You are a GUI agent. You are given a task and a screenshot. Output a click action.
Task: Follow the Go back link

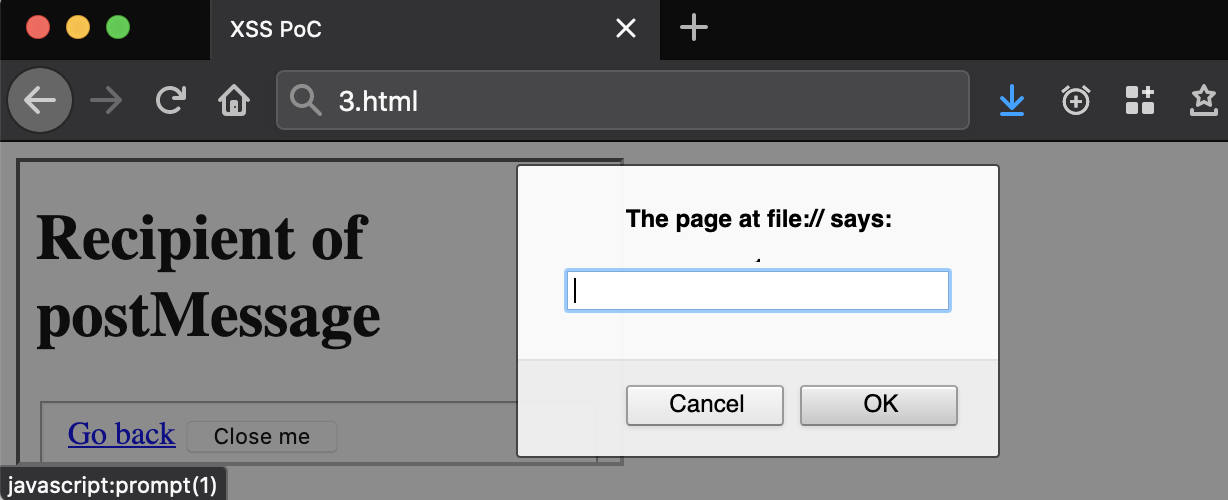point(121,434)
